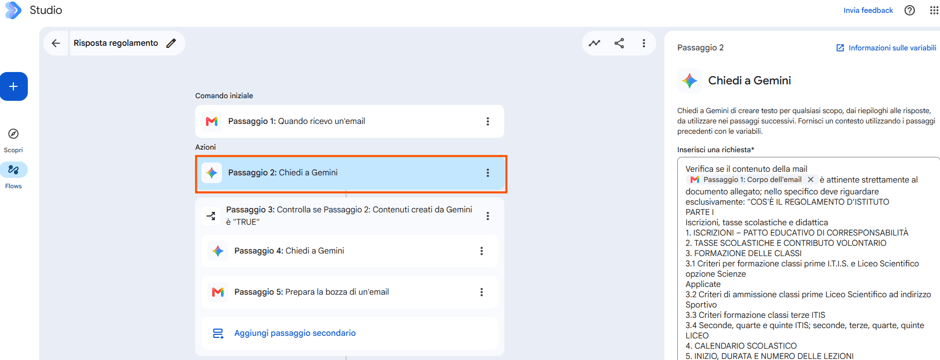Share the flow with share icon
The height and width of the screenshot is (360, 940).
tap(619, 43)
